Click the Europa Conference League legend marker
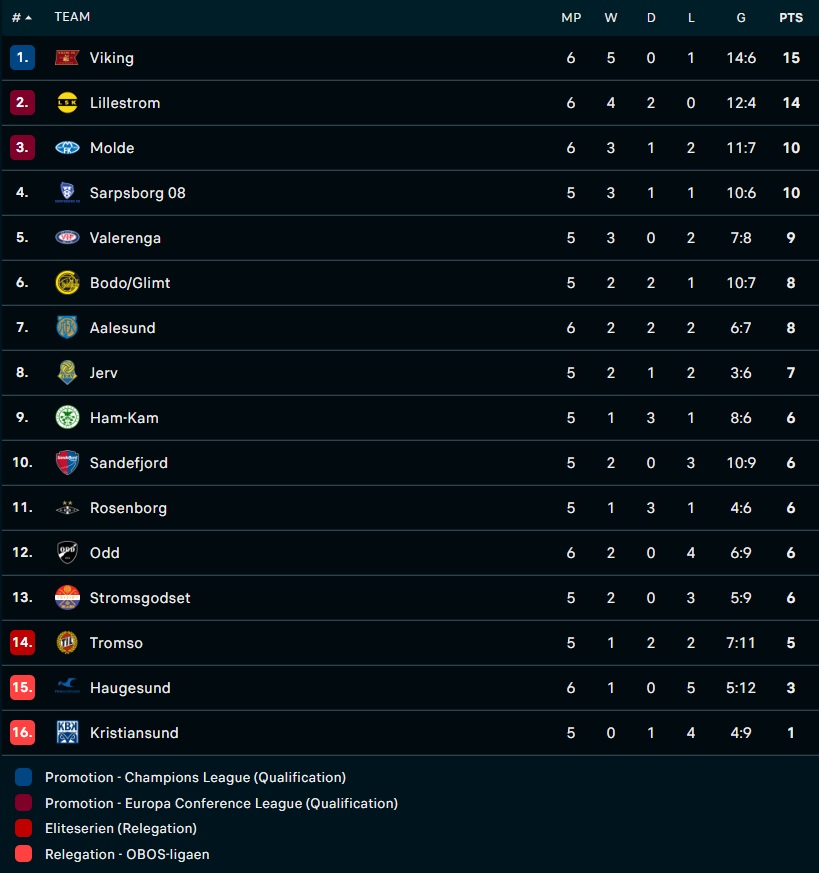 point(25,802)
